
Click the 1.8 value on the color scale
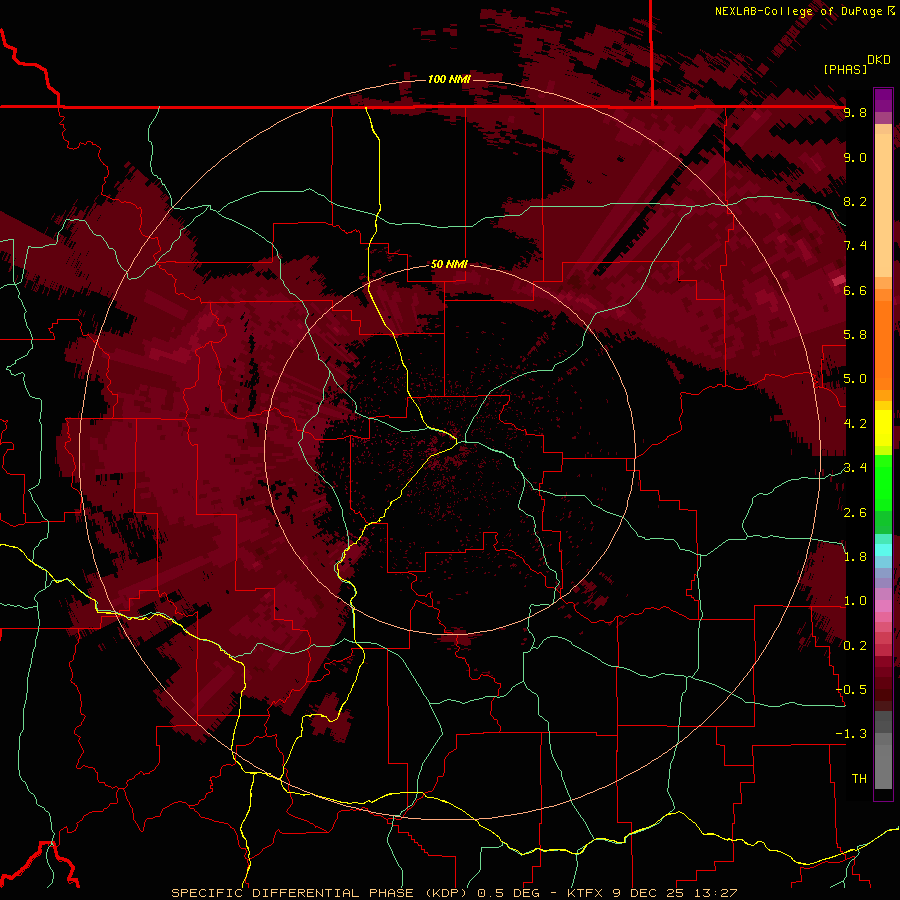point(855,557)
